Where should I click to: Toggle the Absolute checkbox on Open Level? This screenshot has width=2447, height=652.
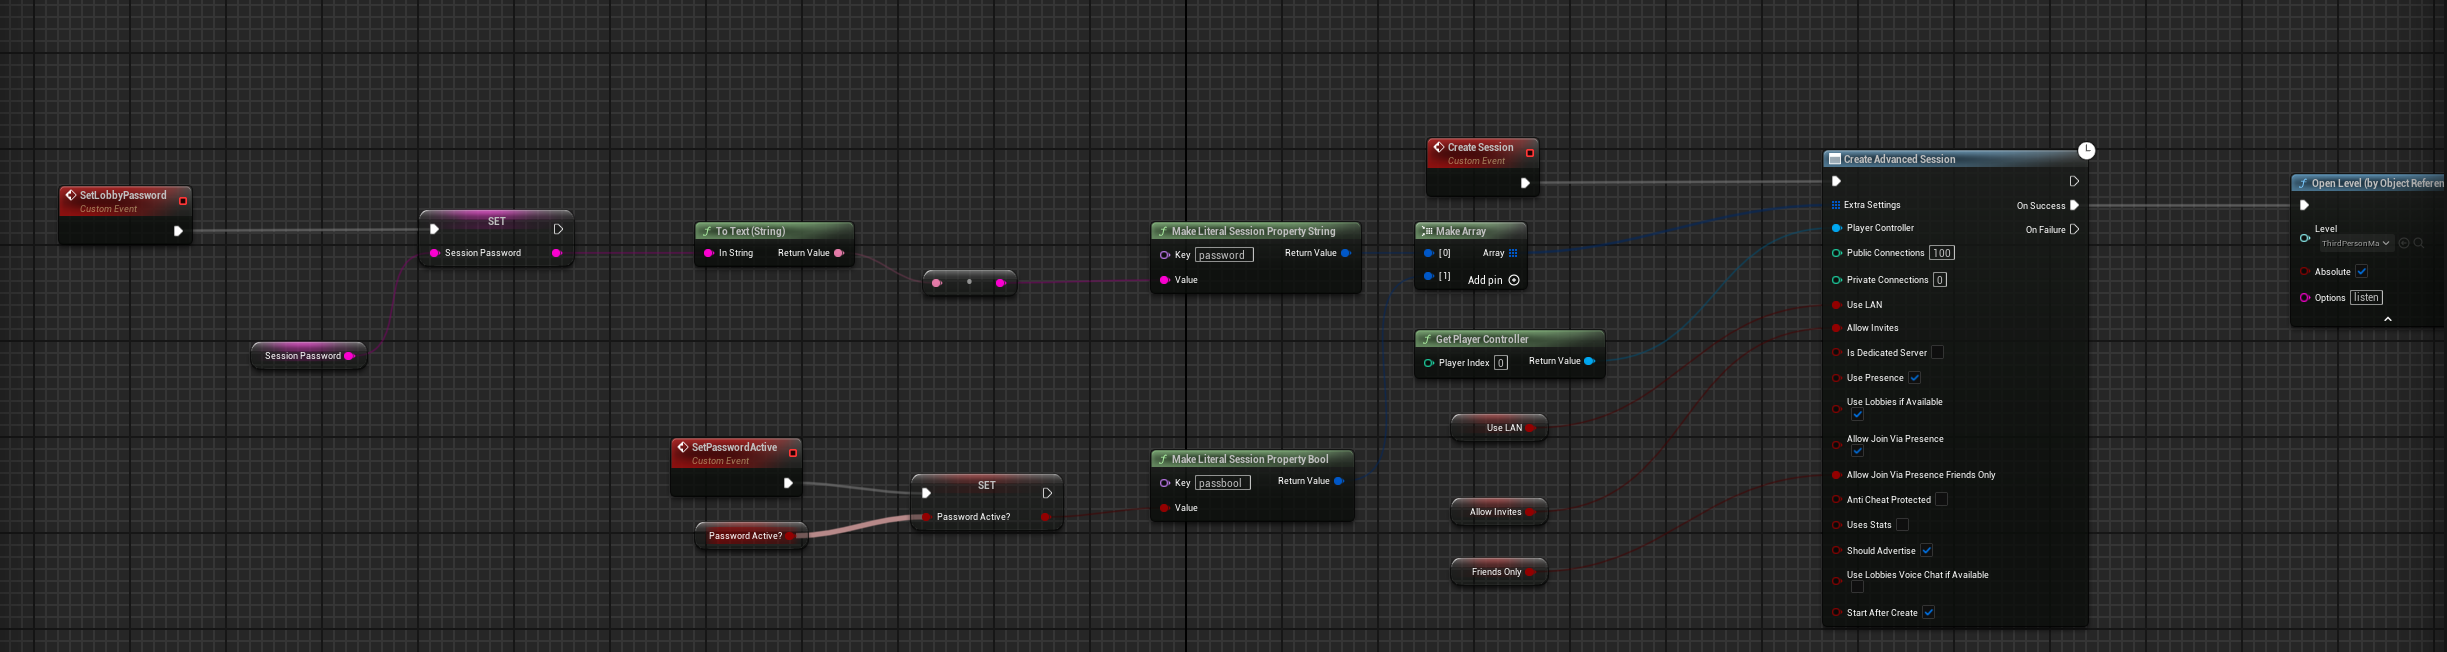coord(2361,271)
